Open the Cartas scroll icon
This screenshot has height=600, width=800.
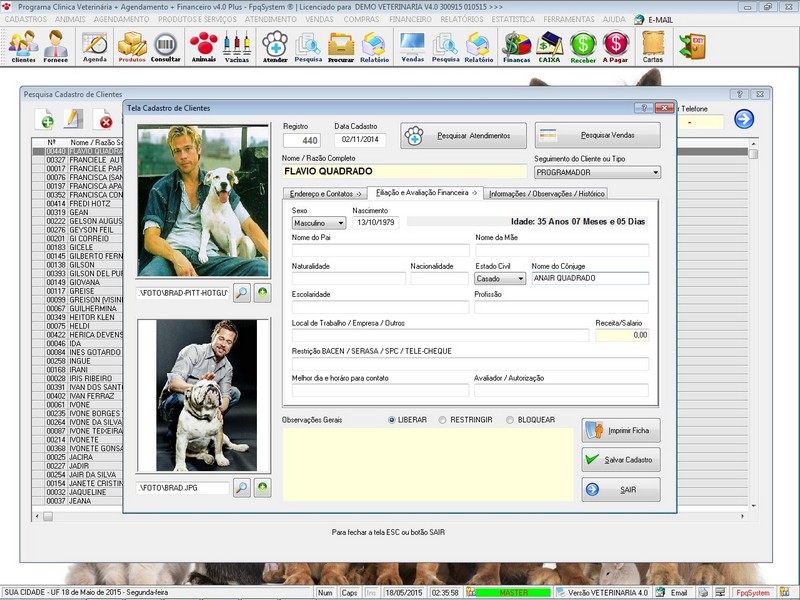[x=653, y=46]
